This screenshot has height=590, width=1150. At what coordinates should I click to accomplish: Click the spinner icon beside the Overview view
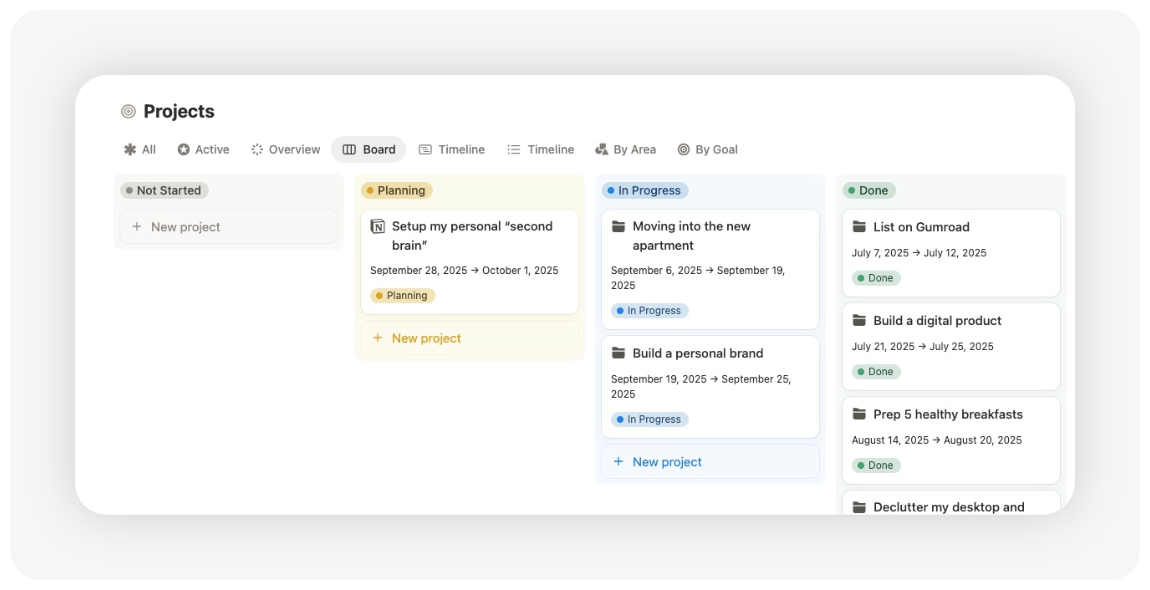pos(255,148)
